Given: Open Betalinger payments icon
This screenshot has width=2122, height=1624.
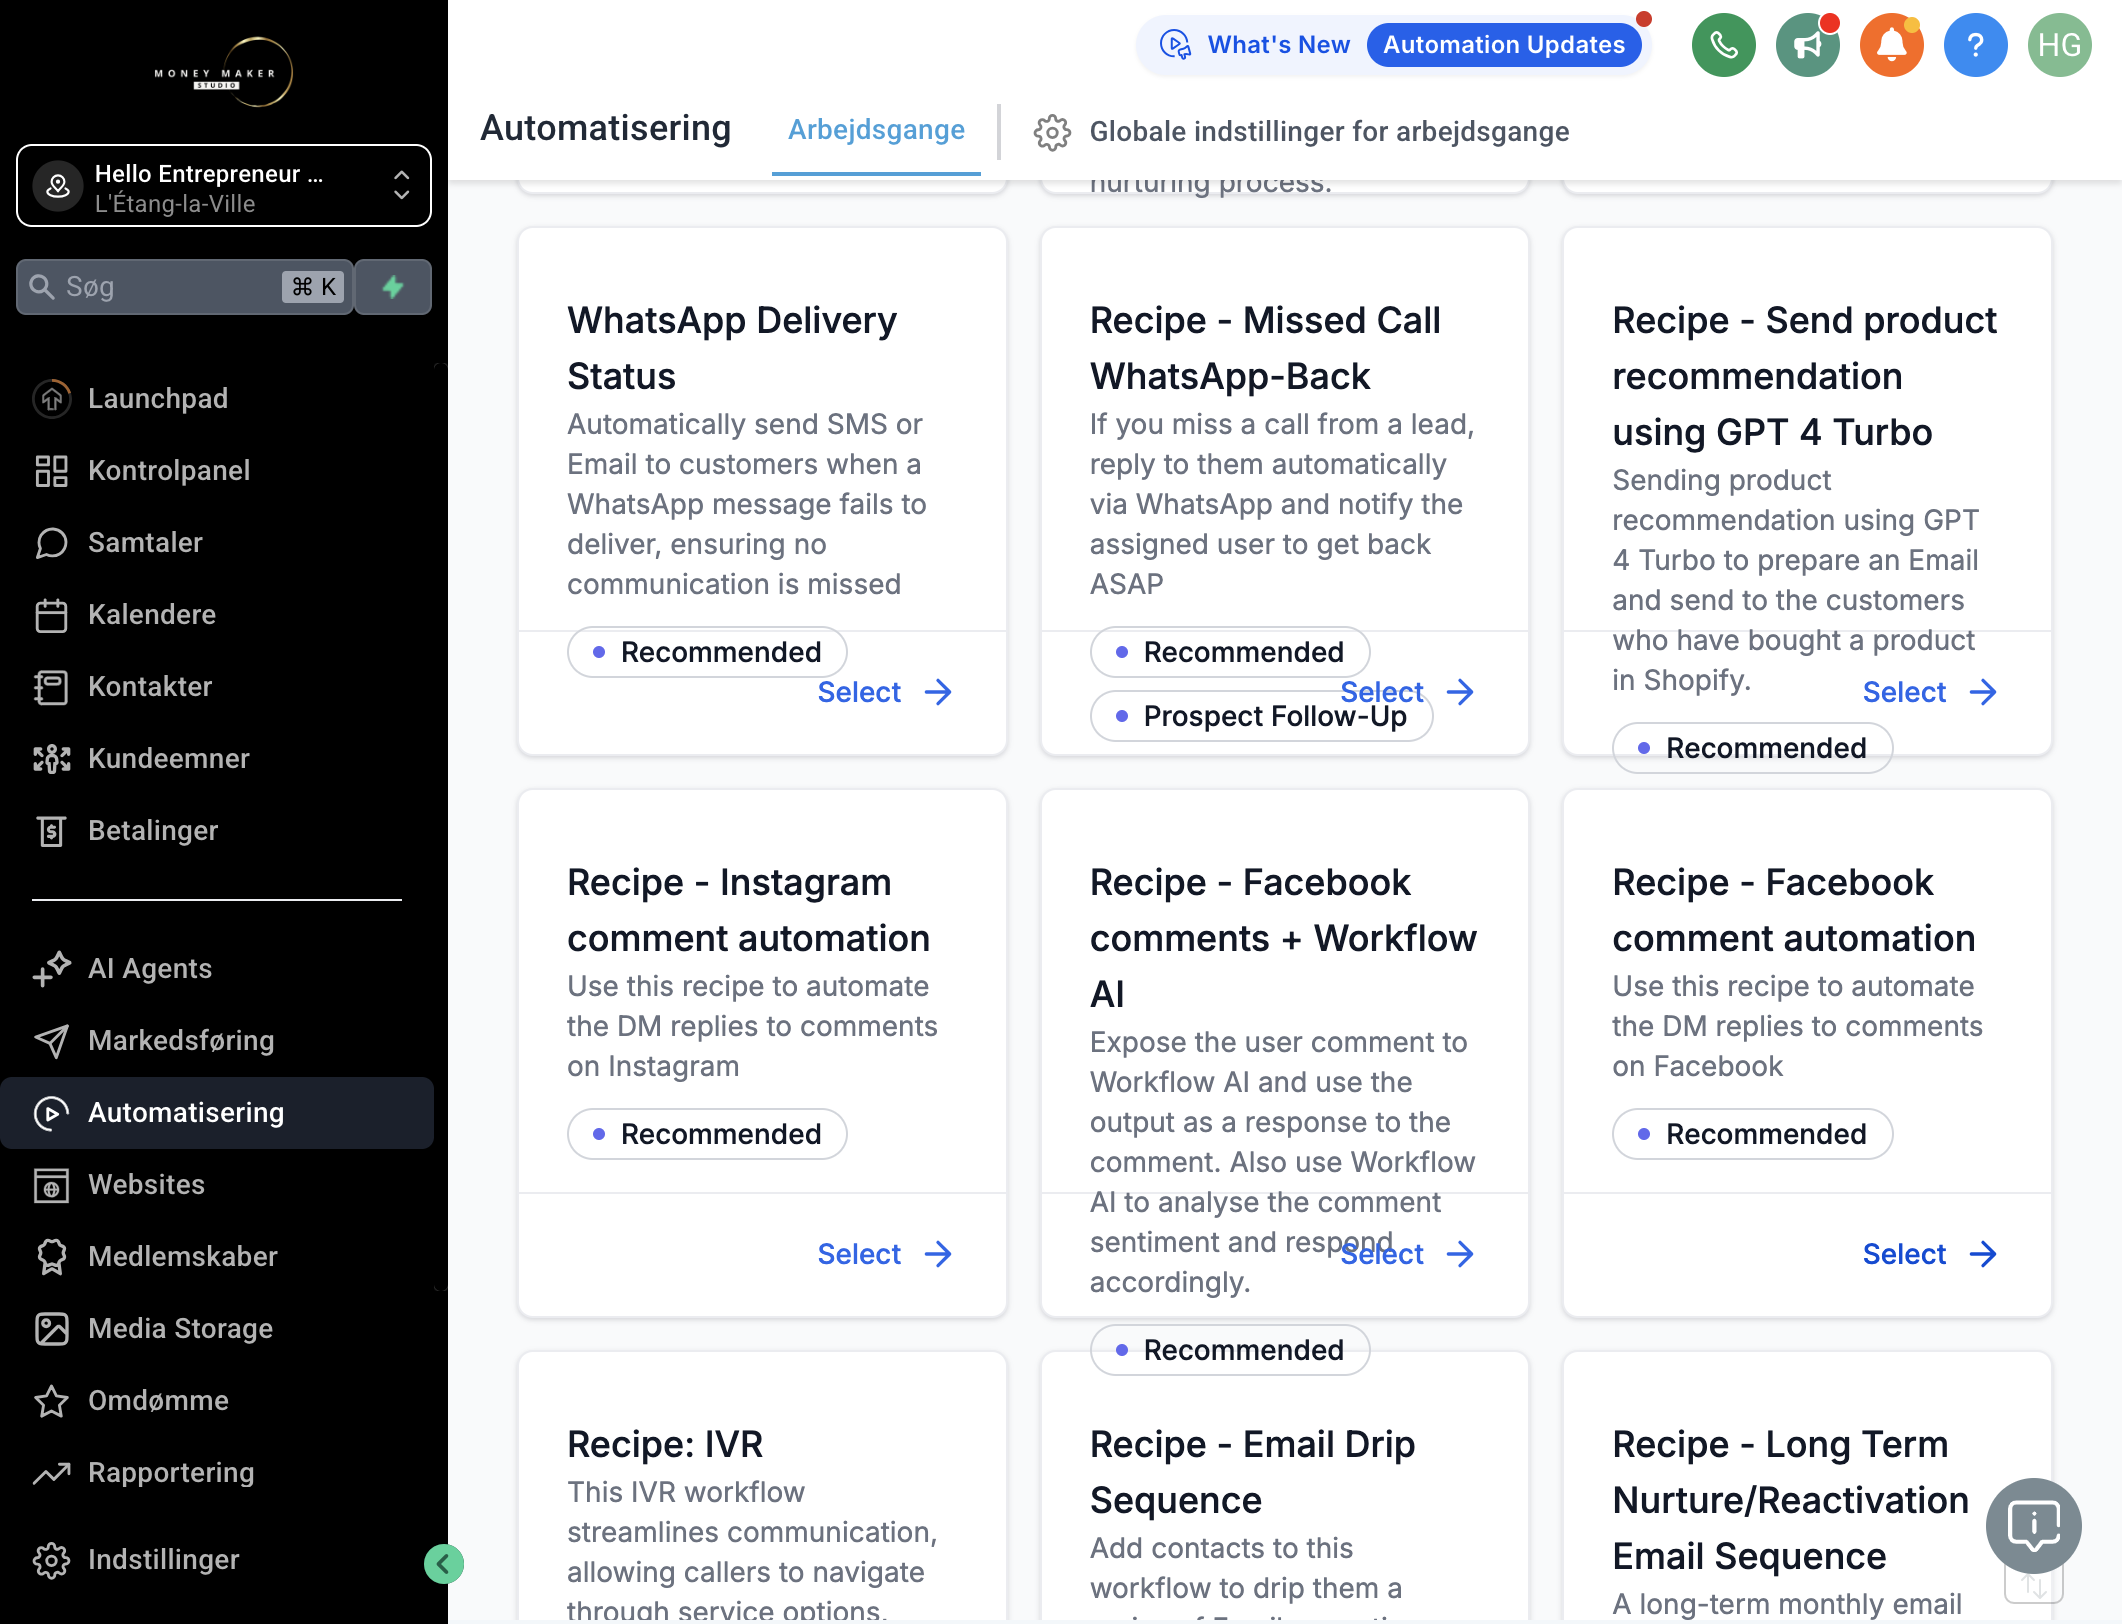Looking at the screenshot, I should pos(51,830).
